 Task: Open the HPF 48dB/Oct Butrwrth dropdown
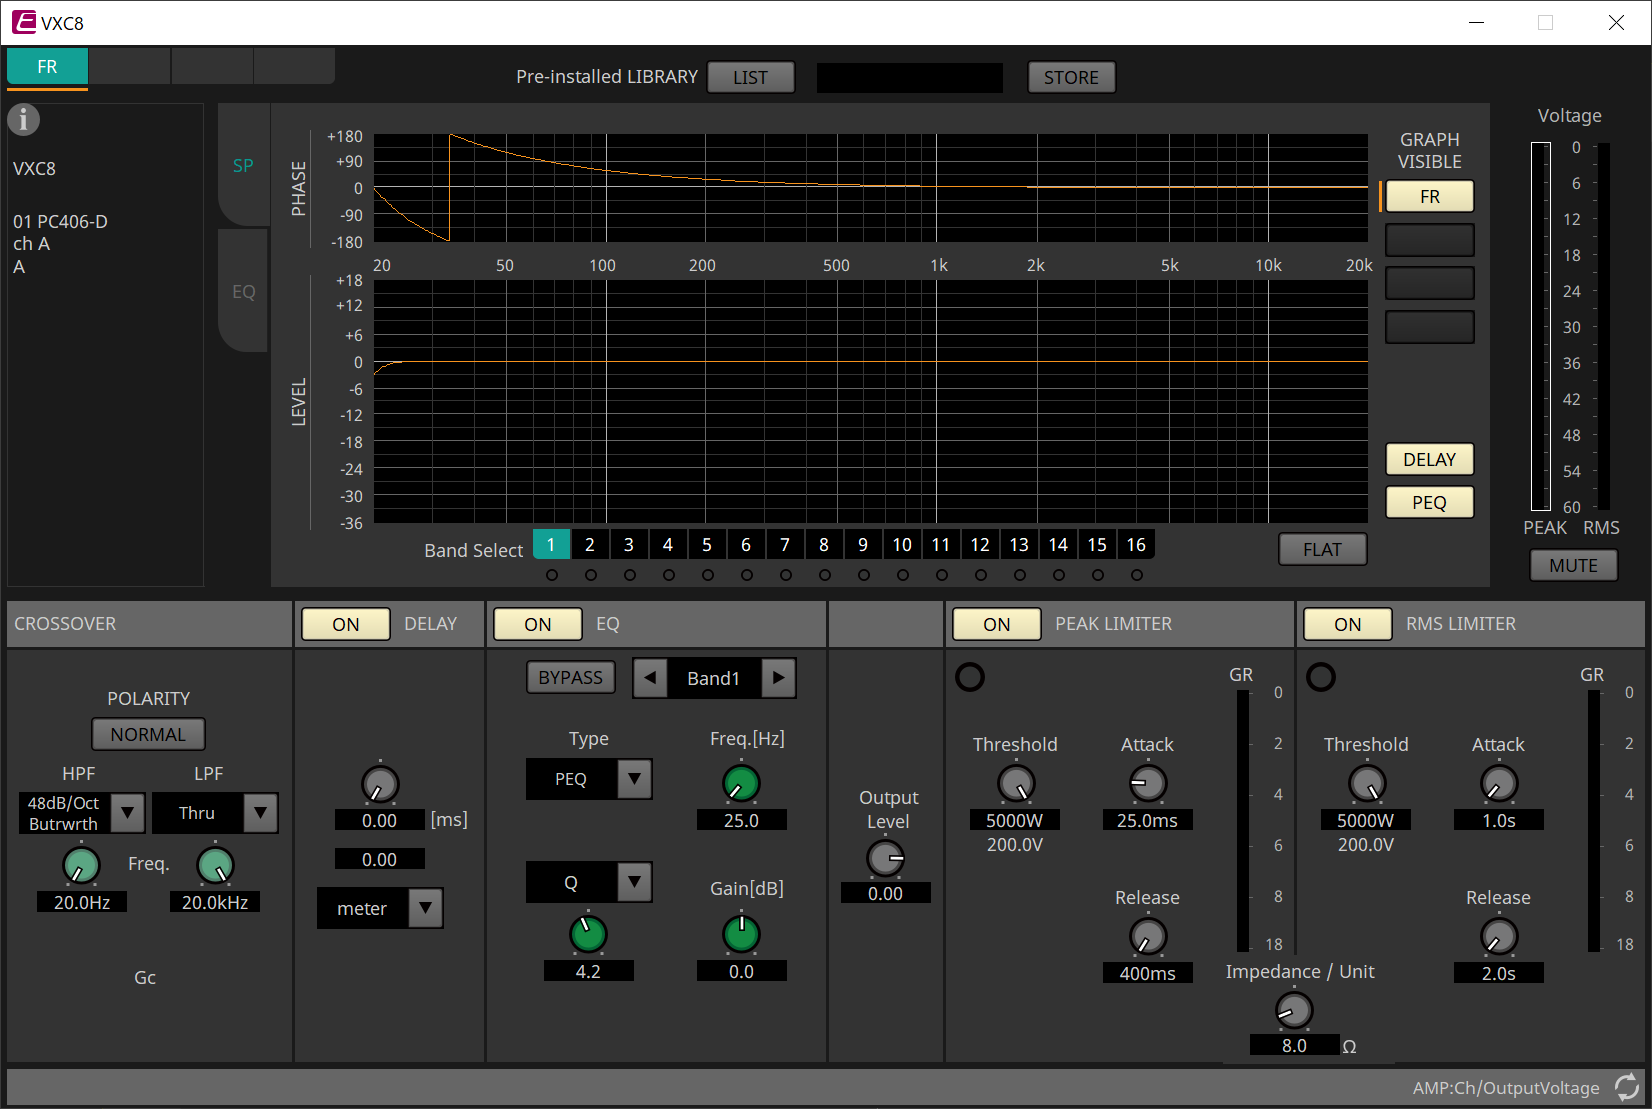coord(127,813)
